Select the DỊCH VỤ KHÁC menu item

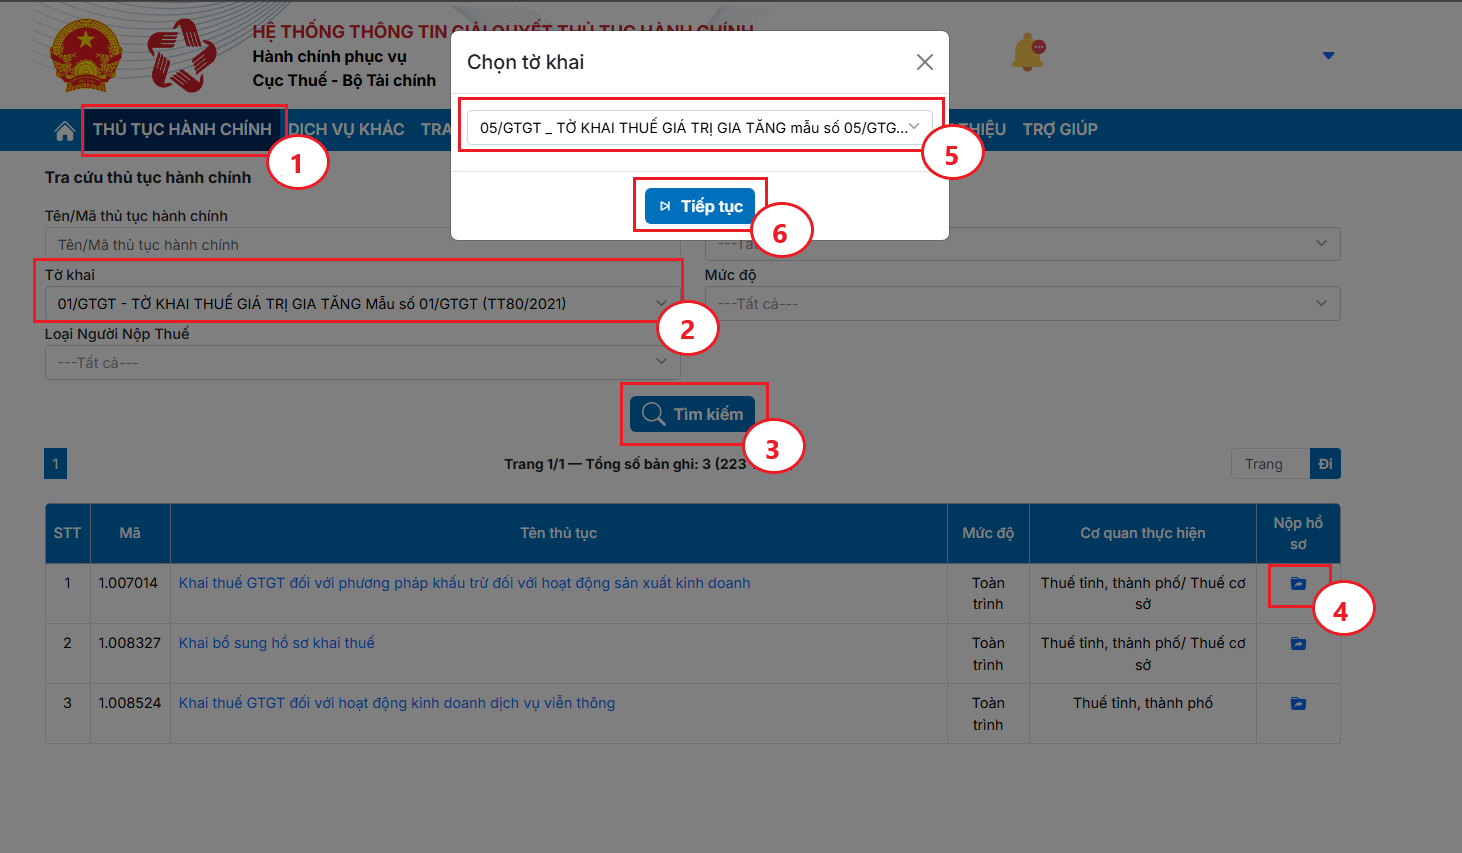tap(347, 130)
